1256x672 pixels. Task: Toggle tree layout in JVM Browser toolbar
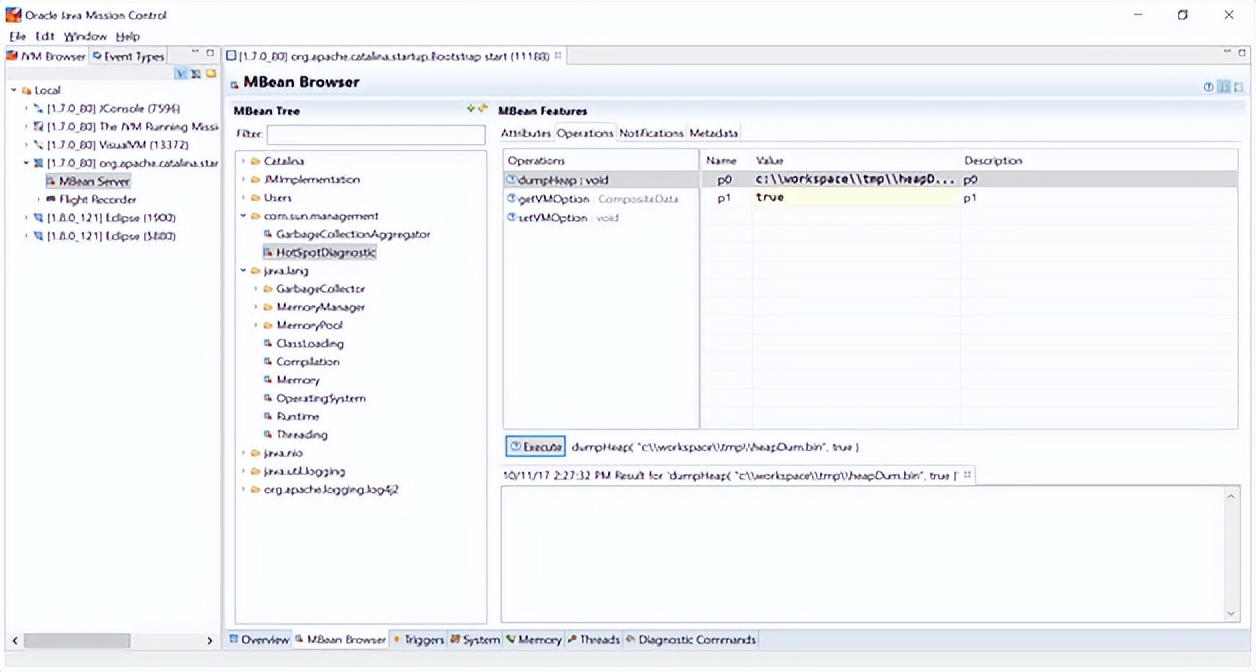[x=182, y=74]
